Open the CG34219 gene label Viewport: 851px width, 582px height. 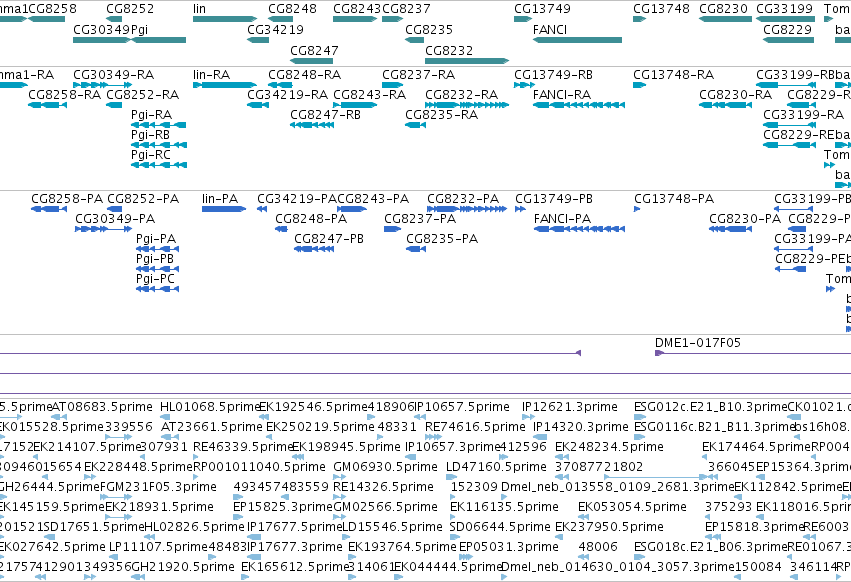[276, 29]
